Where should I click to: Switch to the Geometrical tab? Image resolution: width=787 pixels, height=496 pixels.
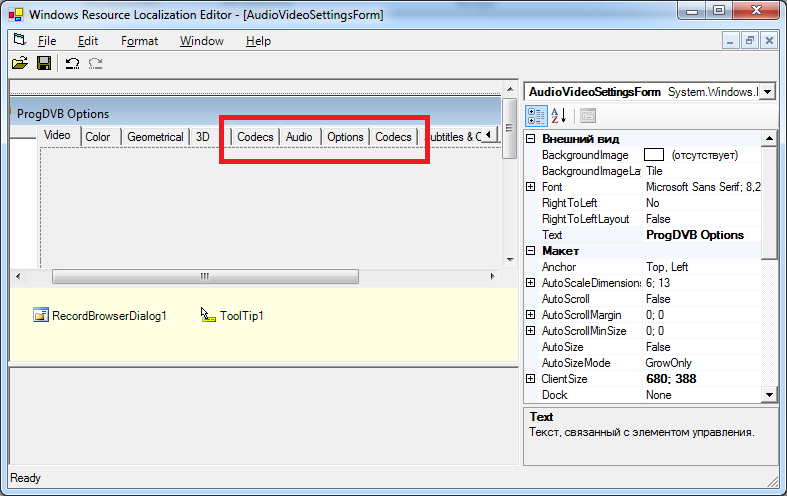(155, 136)
